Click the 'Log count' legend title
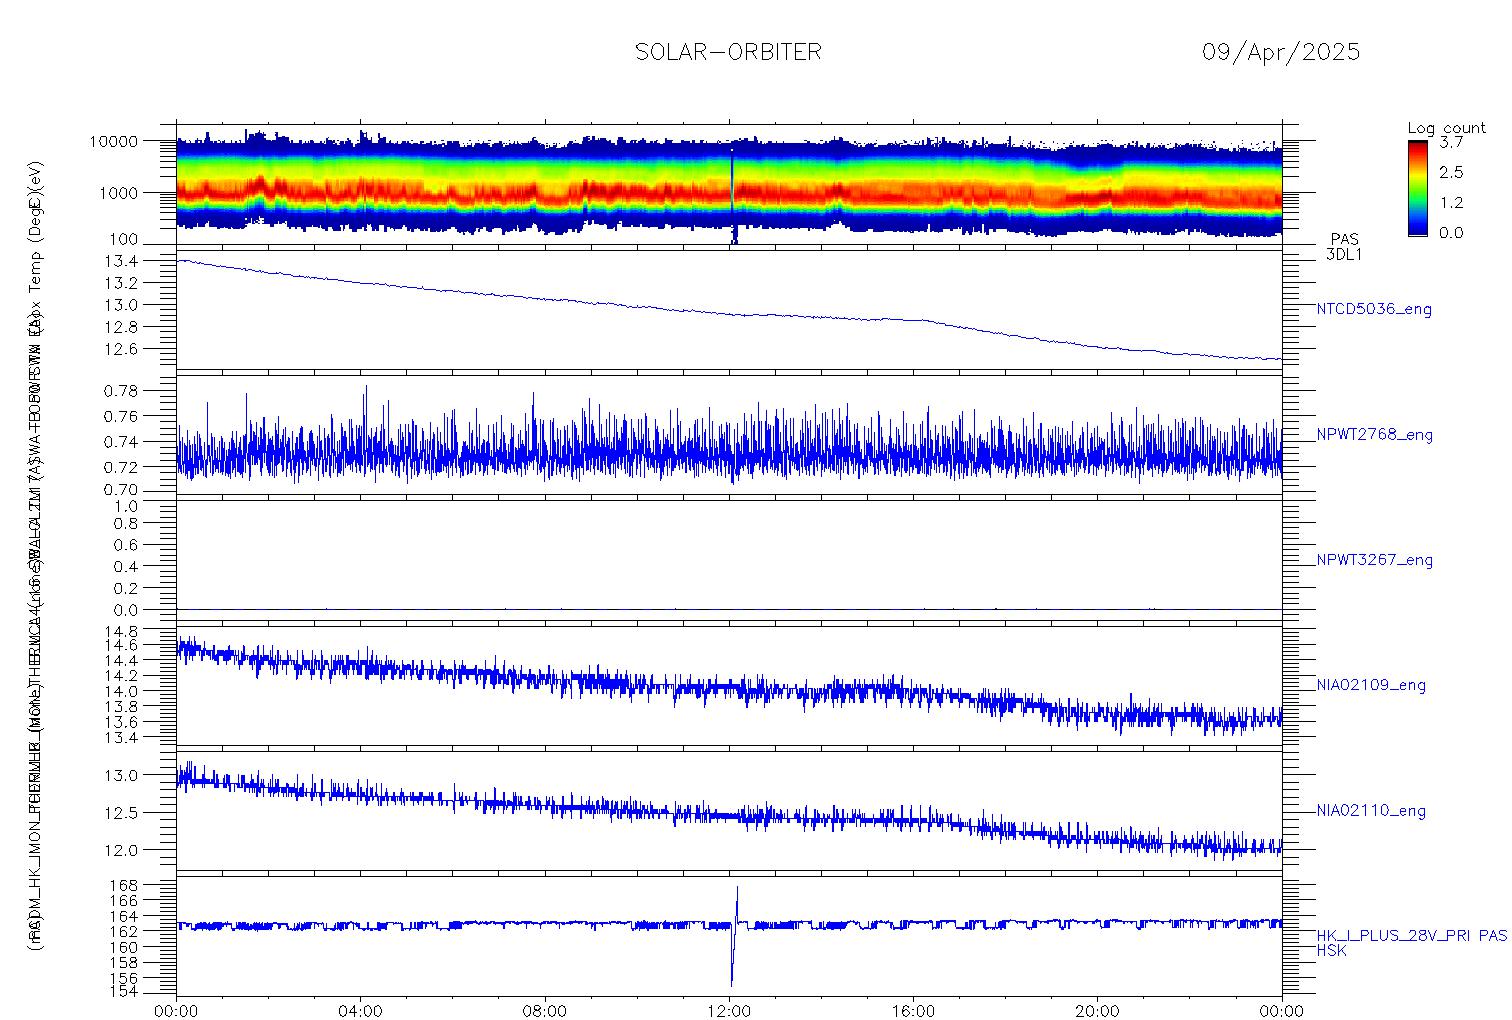This screenshot has height=1020, width=1512. (x=1447, y=128)
